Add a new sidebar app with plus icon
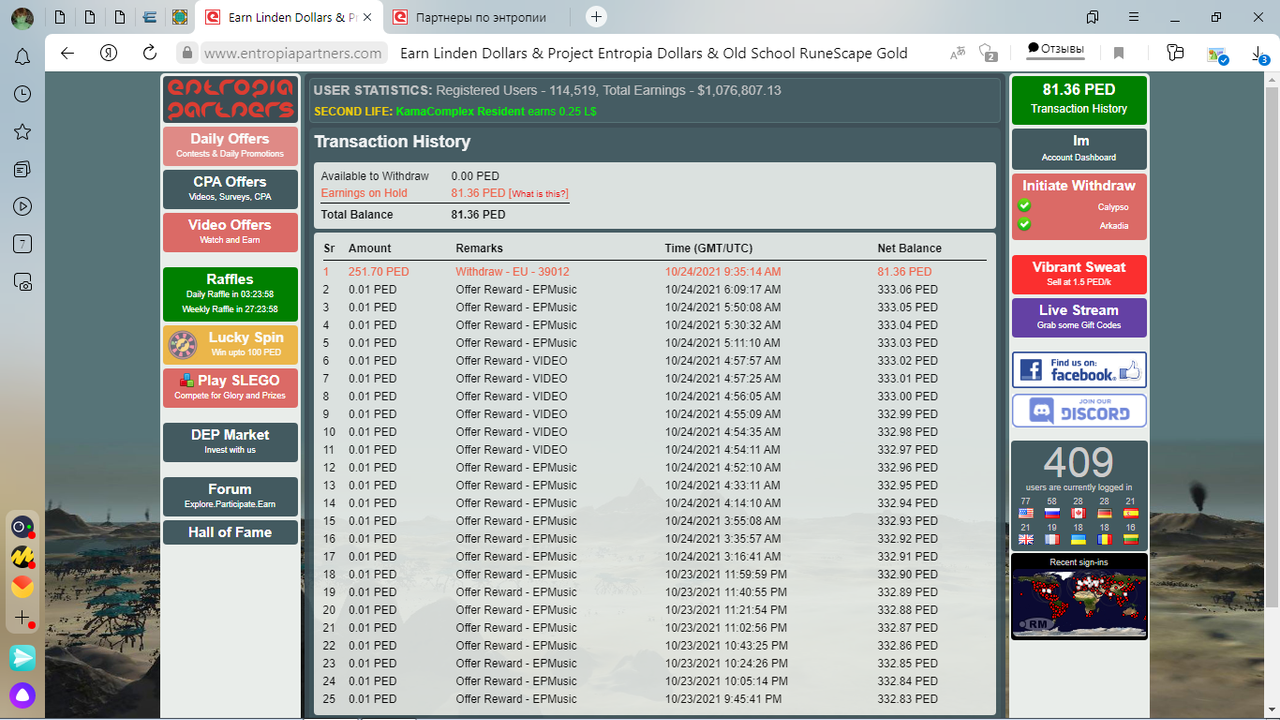 [22, 618]
